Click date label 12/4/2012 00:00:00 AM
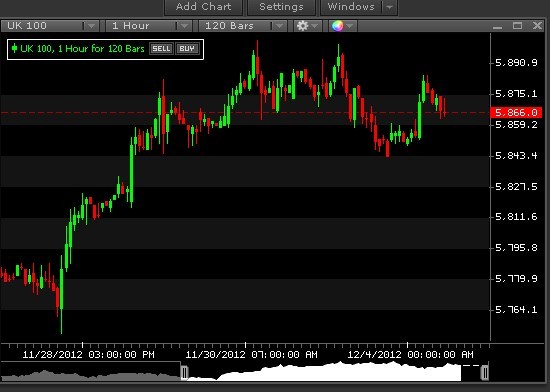Viewport: 550px width, 392px height. tap(410, 354)
